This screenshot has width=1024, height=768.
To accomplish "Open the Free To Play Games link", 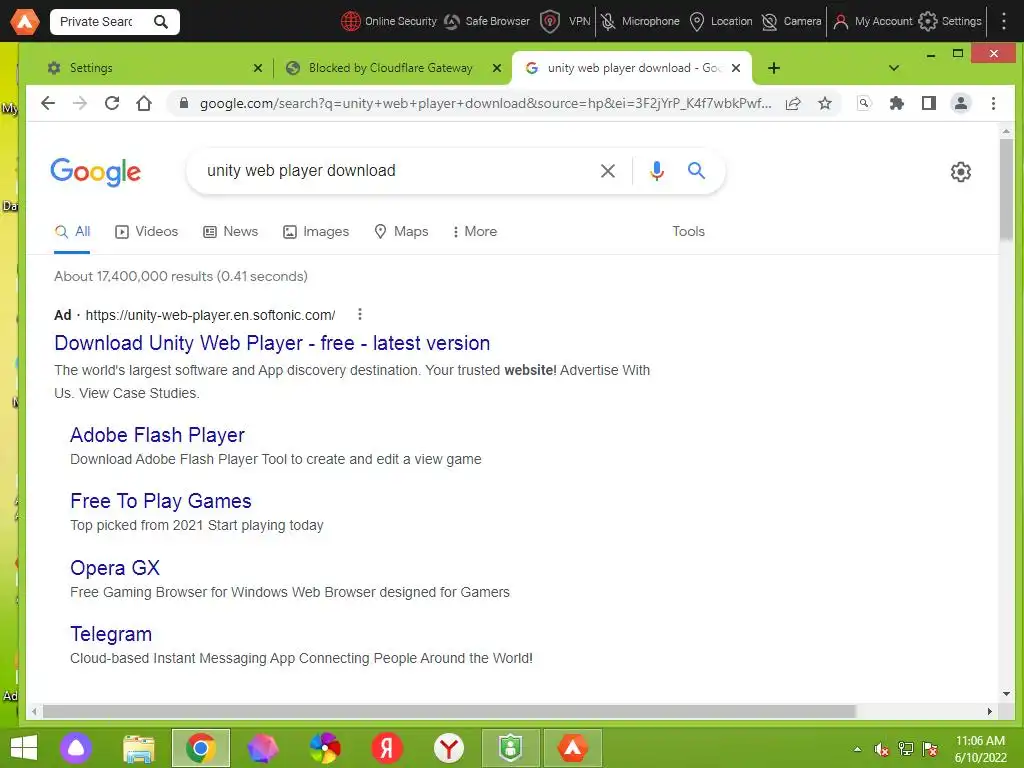I will 161,501.
